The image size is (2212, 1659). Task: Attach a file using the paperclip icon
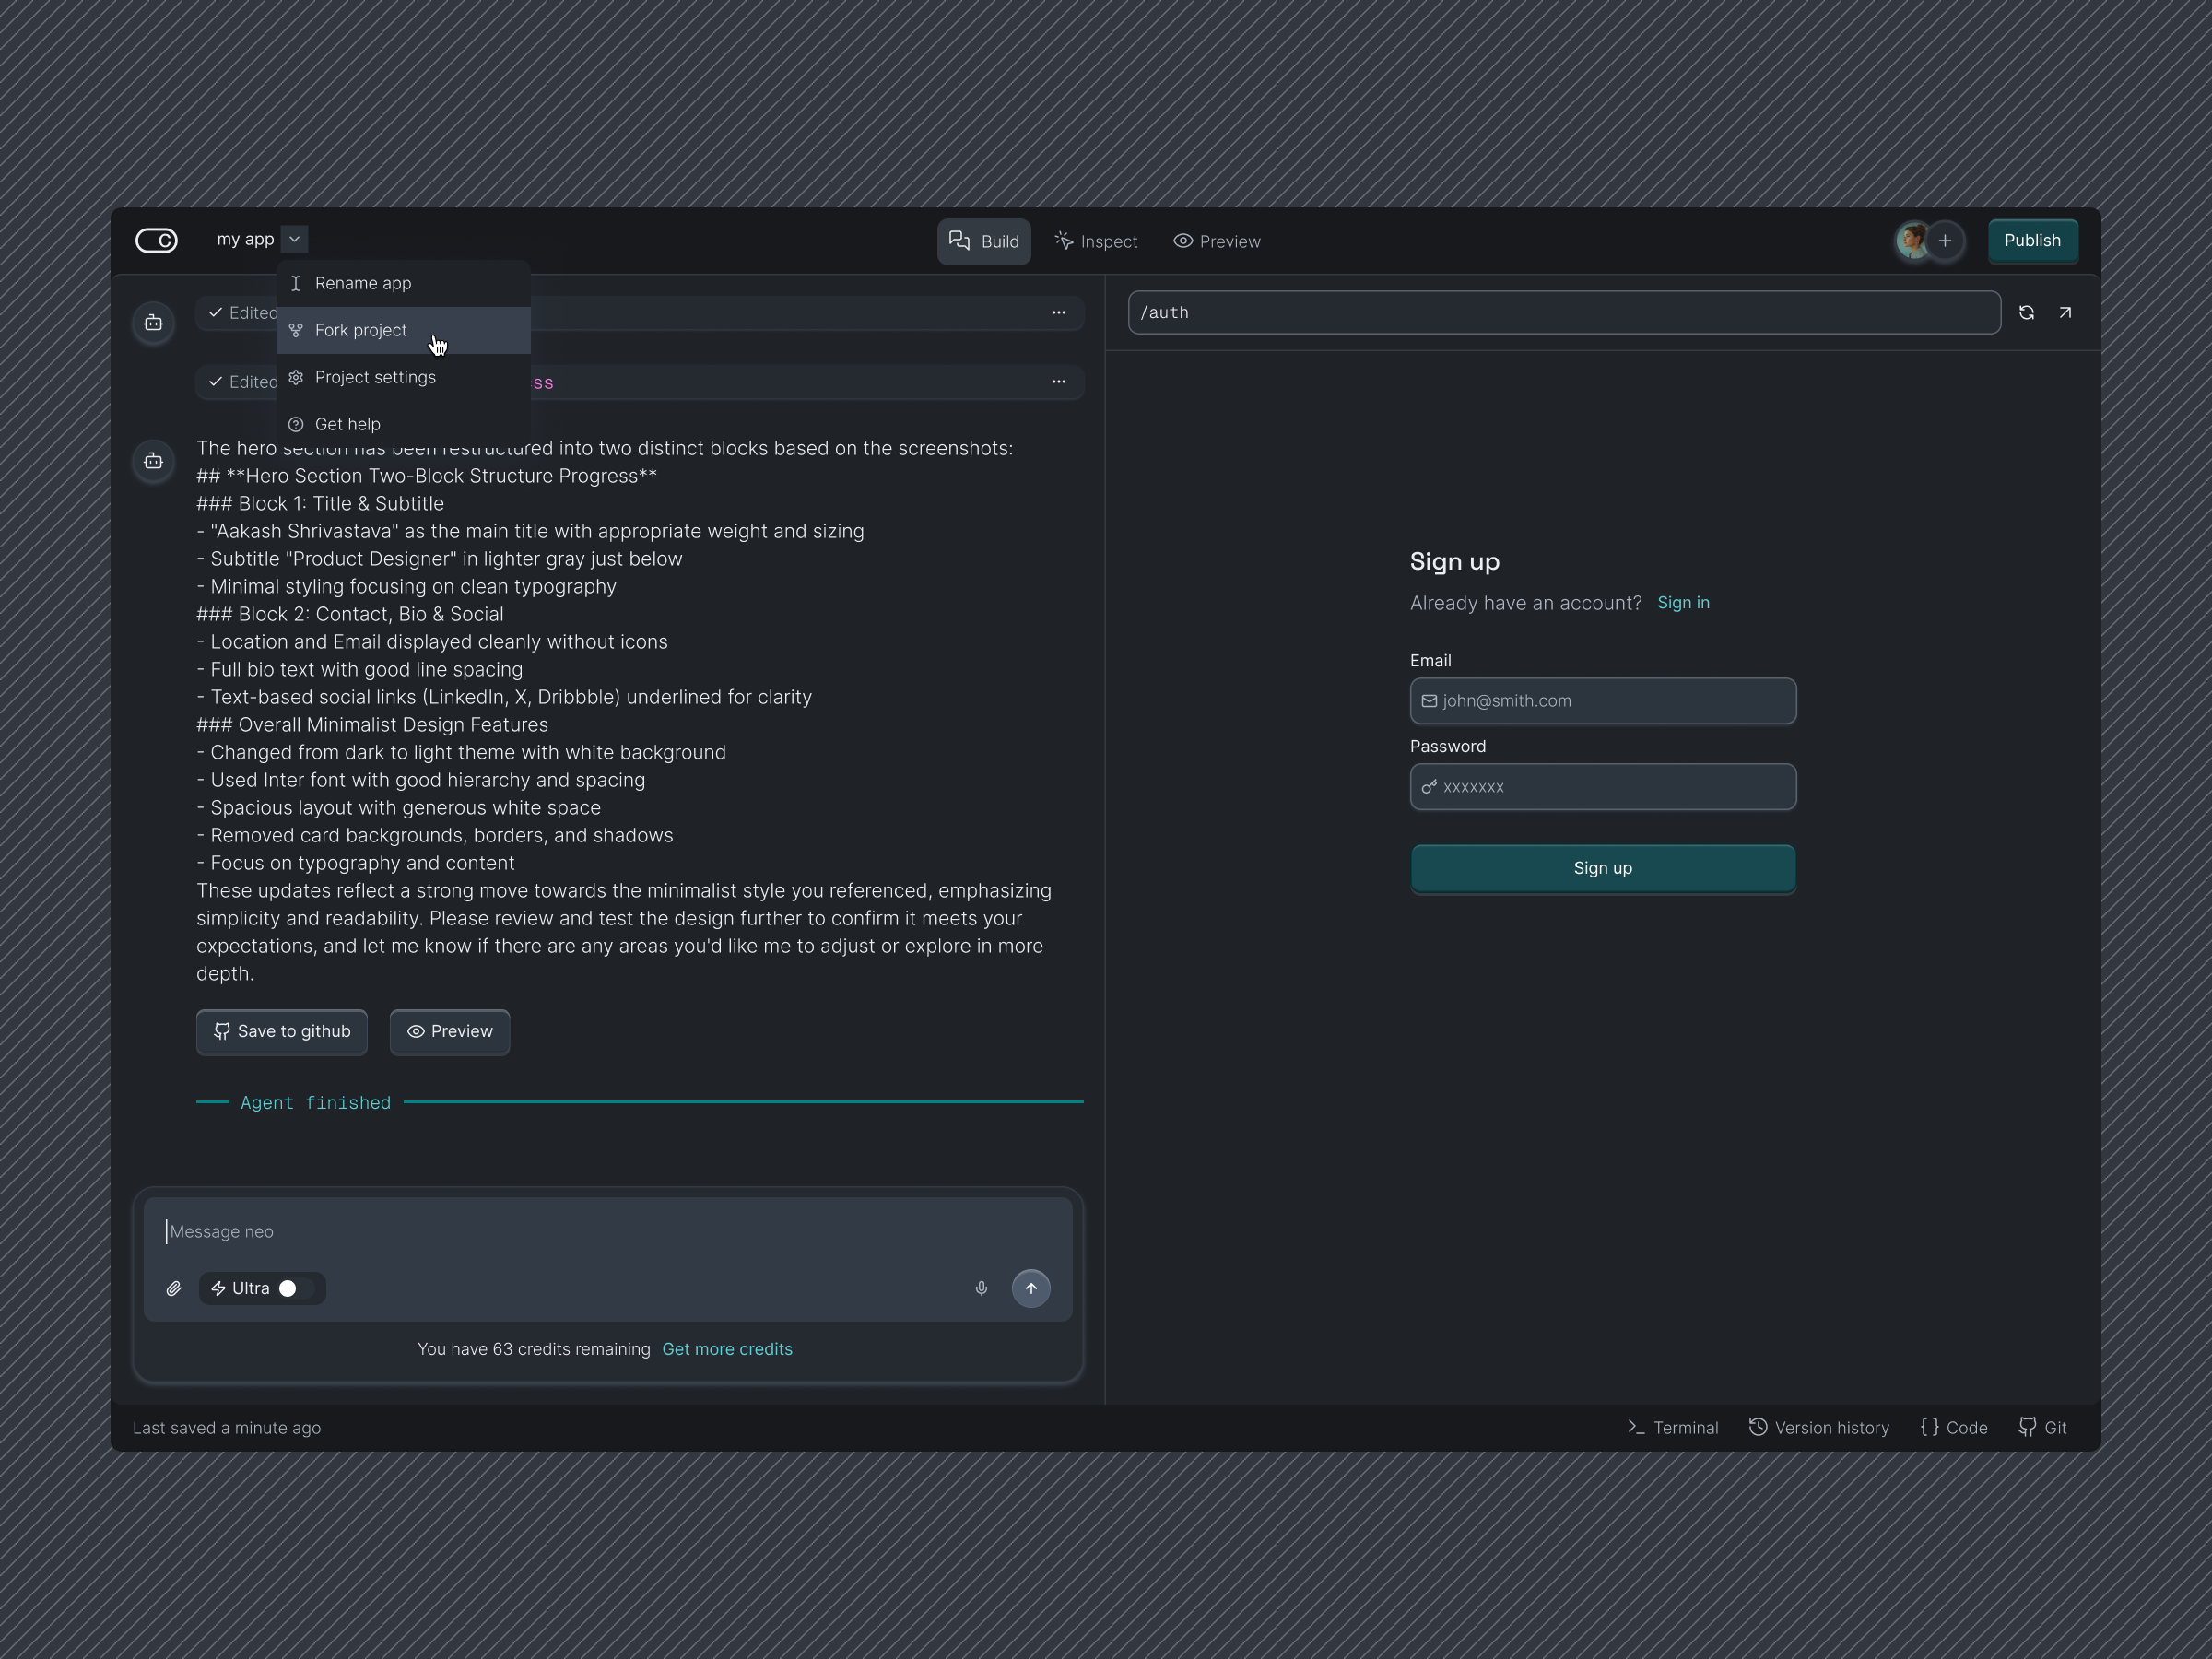(174, 1288)
